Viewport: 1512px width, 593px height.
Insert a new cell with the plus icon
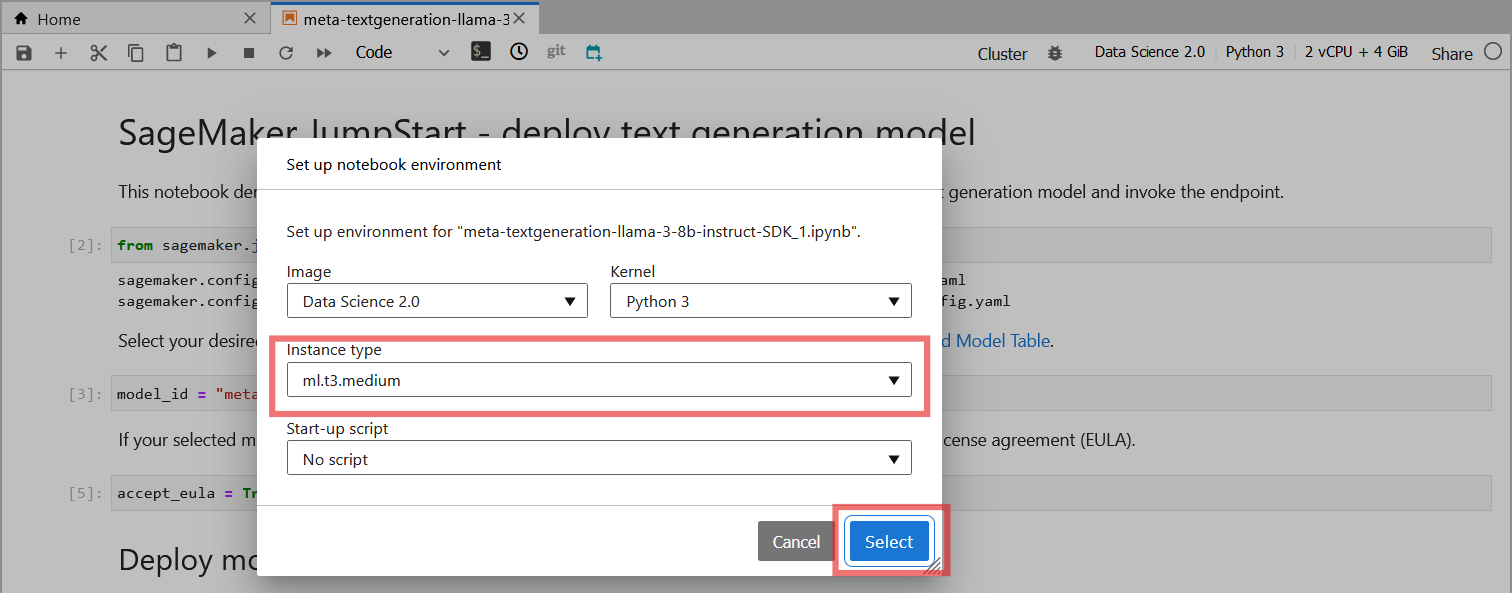click(x=61, y=53)
